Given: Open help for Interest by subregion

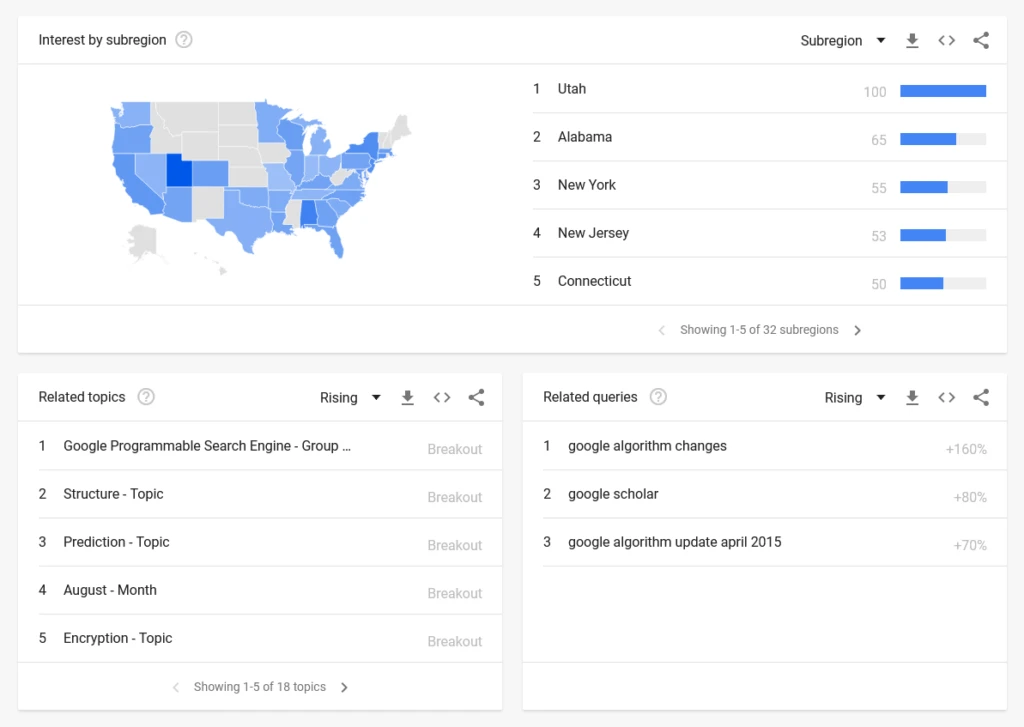Looking at the screenshot, I should pos(184,40).
